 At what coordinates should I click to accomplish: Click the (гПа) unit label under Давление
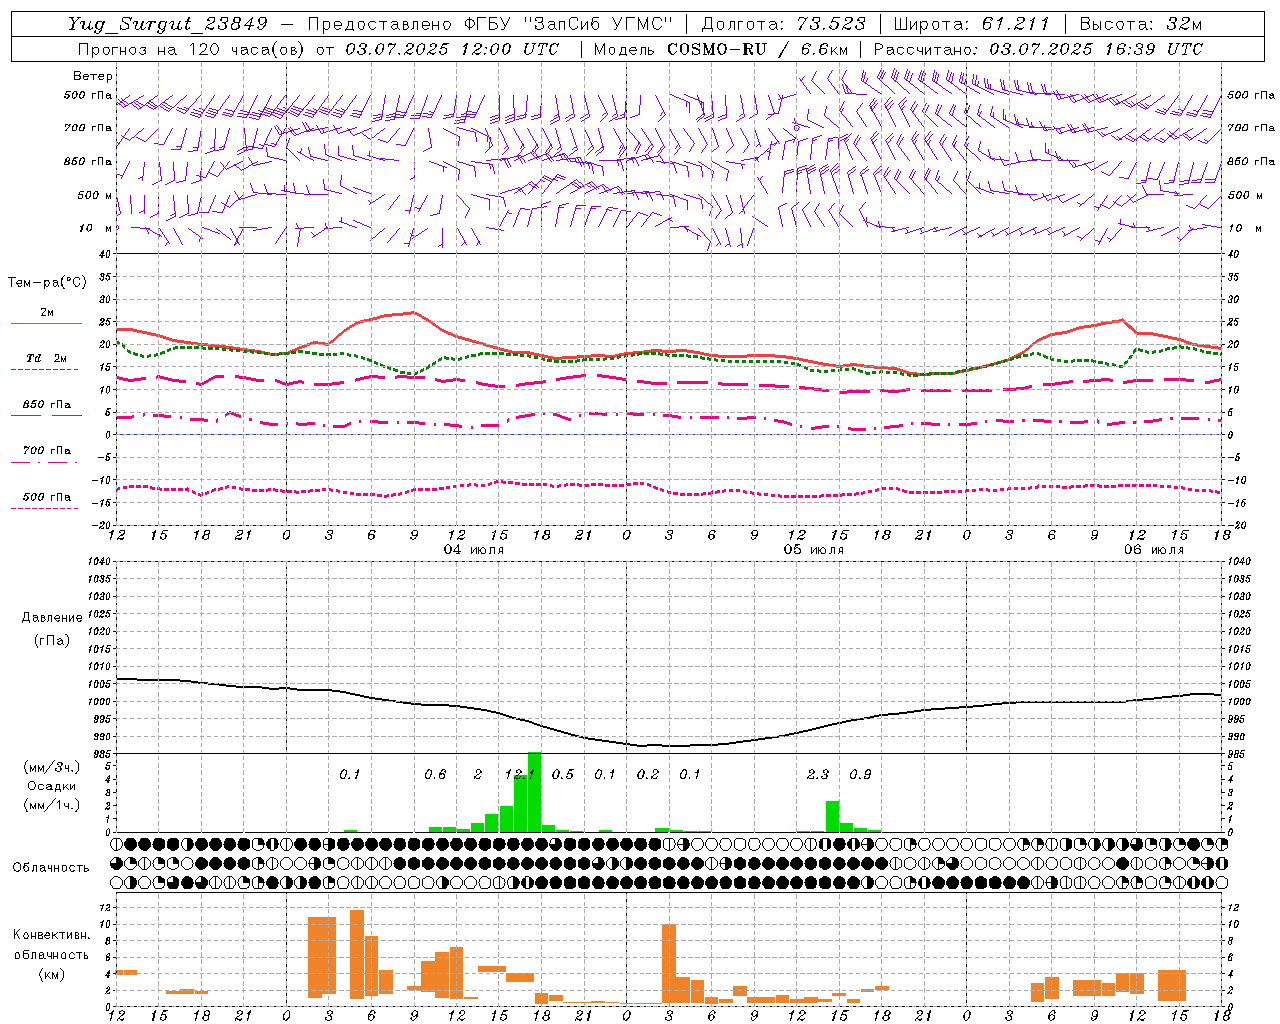(x=52, y=640)
